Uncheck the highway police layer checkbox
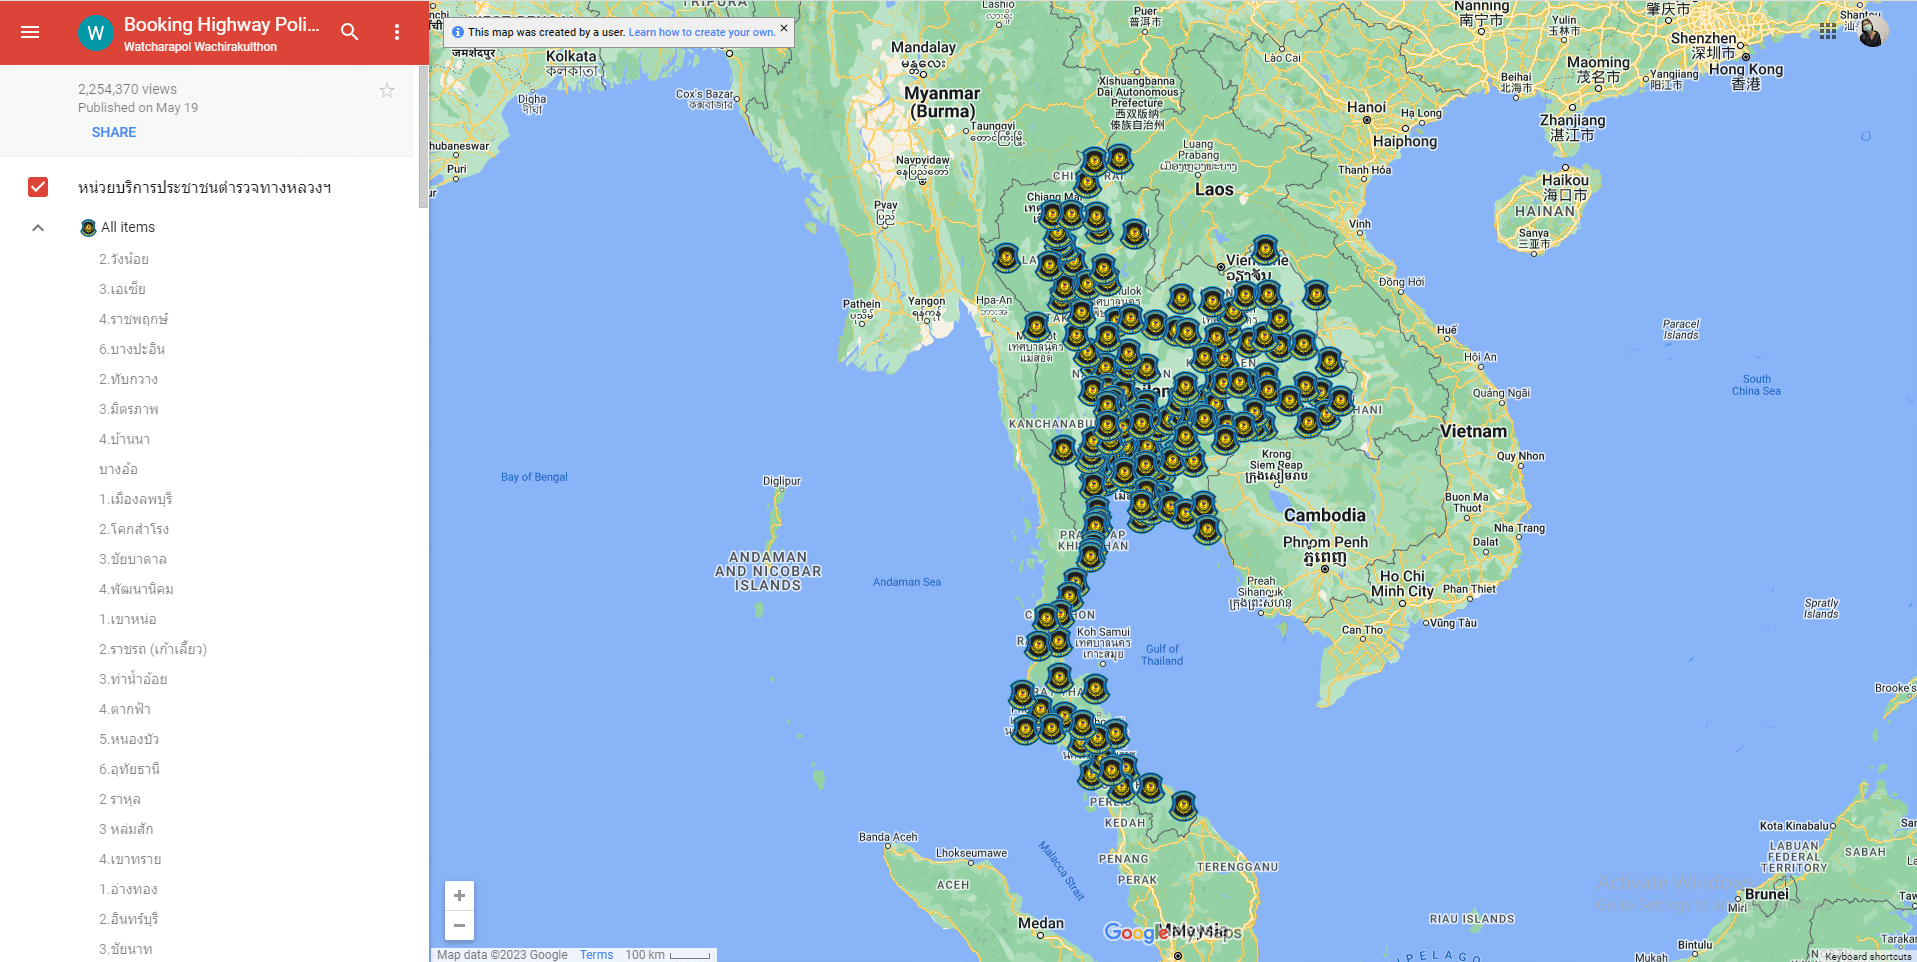The image size is (1917, 962). point(38,187)
